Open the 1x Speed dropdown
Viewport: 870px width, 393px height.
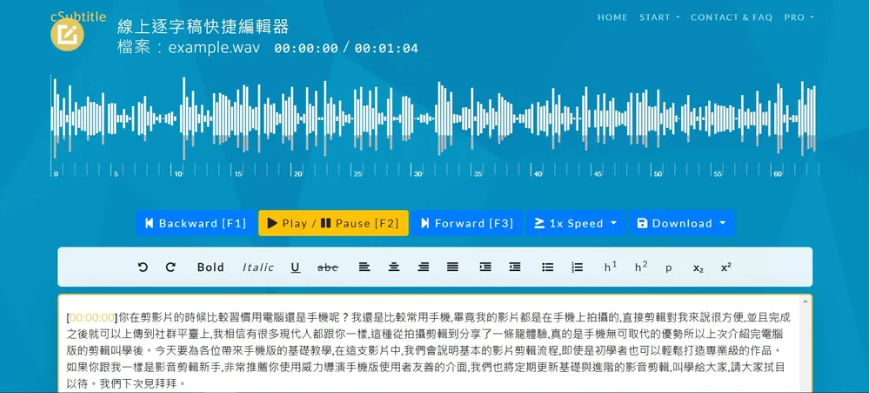coord(575,223)
